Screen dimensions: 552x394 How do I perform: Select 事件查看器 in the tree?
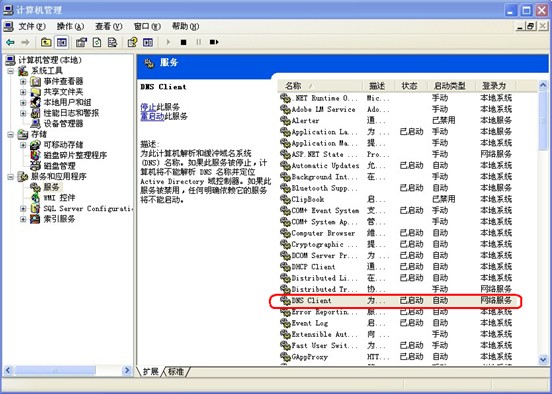pyautogui.click(x=63, y=82)
